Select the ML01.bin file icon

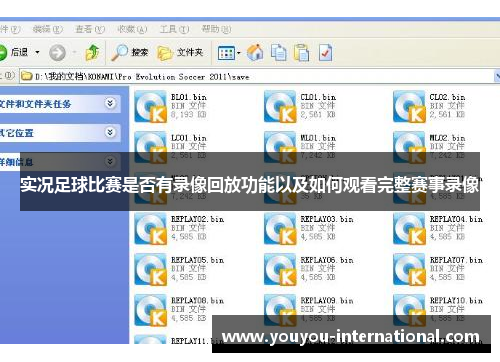280,147
